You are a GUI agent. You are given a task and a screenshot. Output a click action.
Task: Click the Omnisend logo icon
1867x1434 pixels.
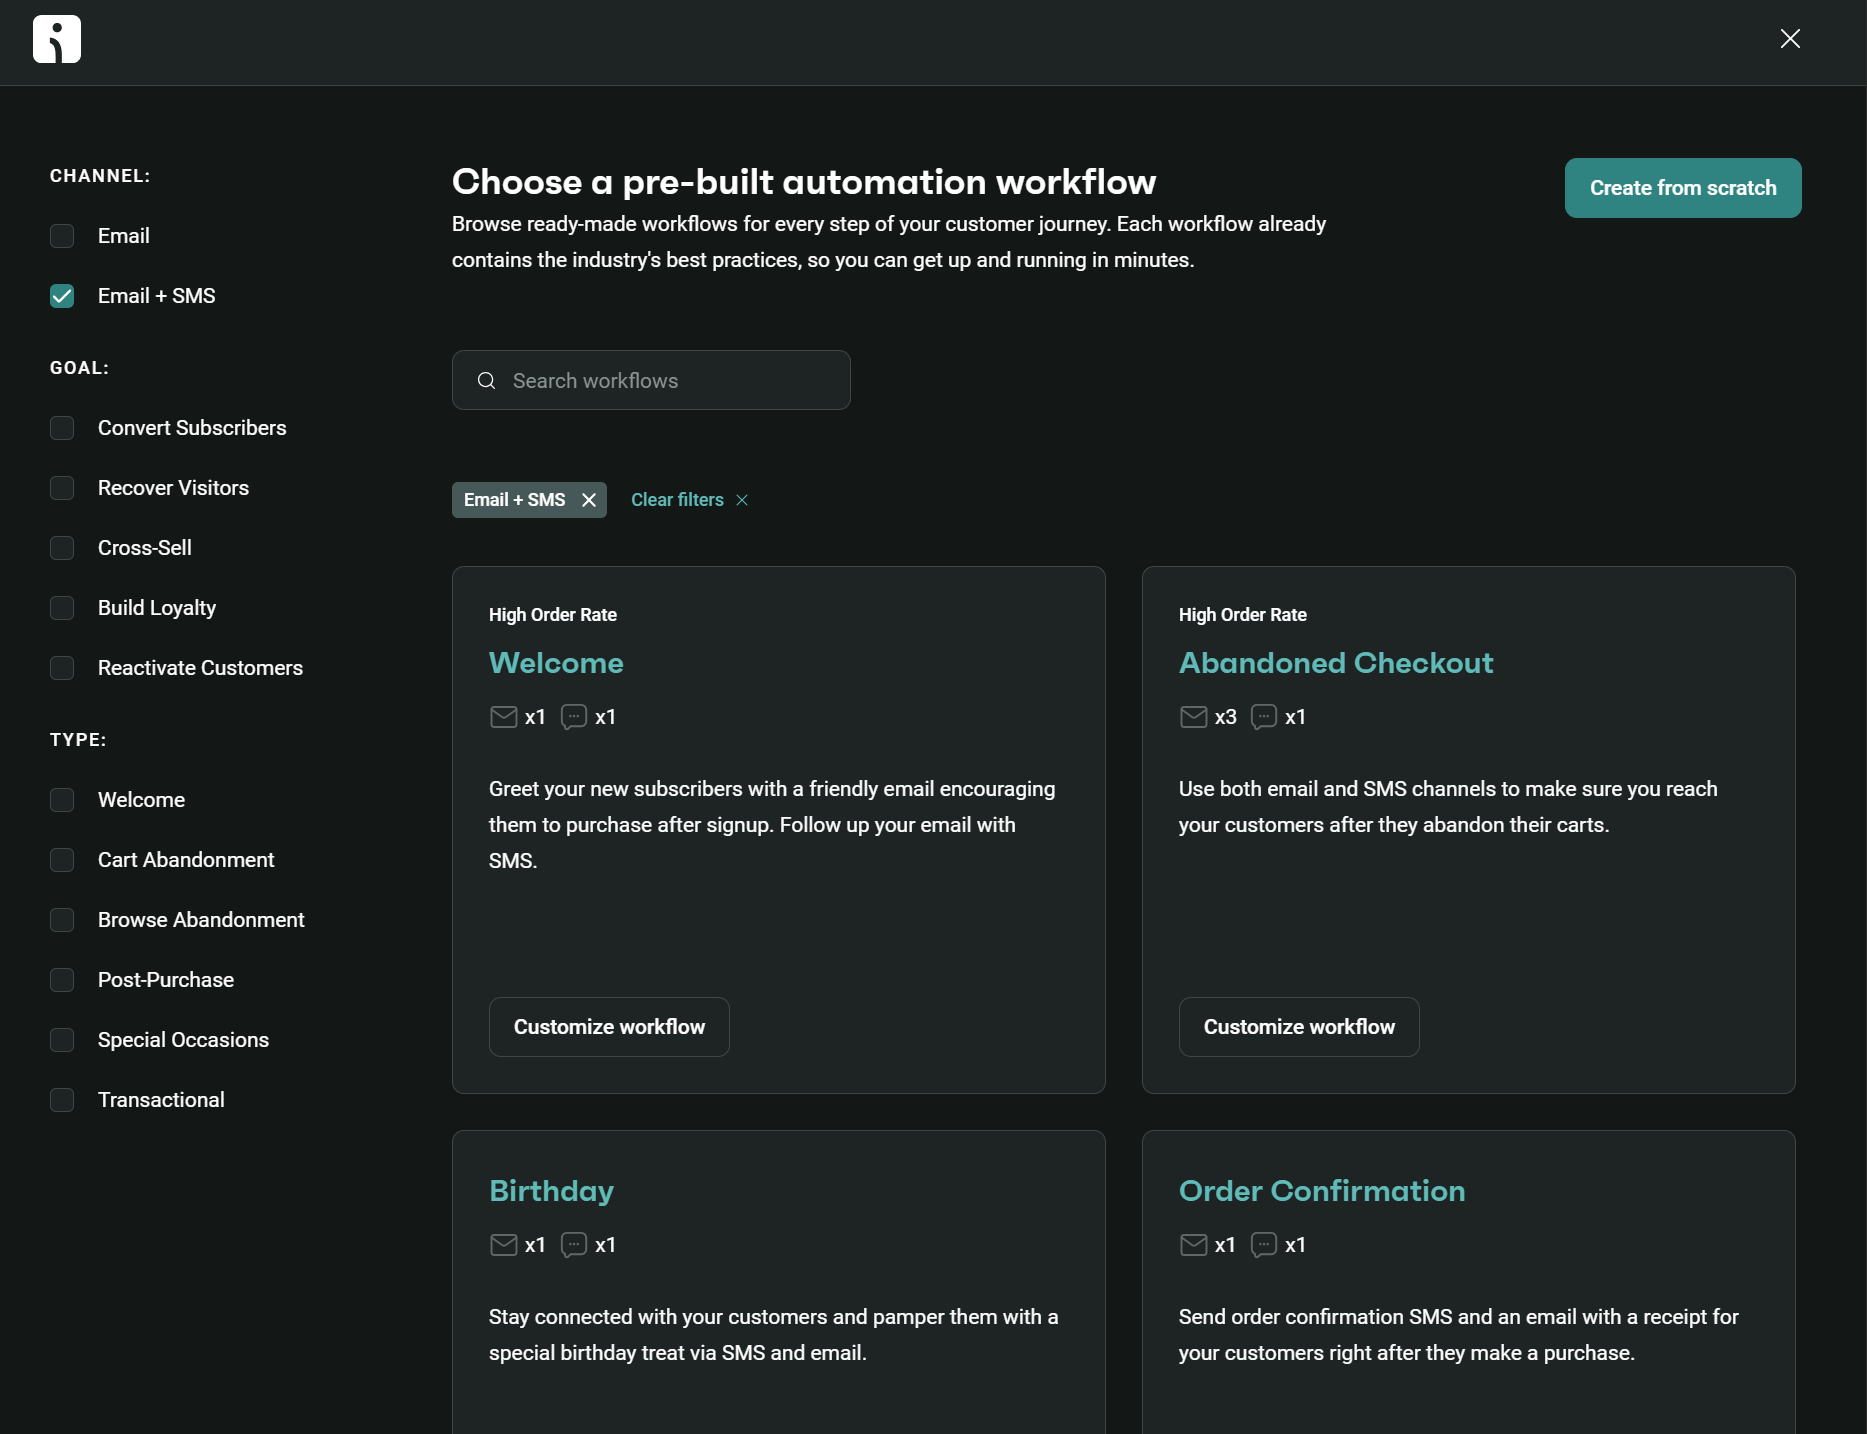(57, 39)
